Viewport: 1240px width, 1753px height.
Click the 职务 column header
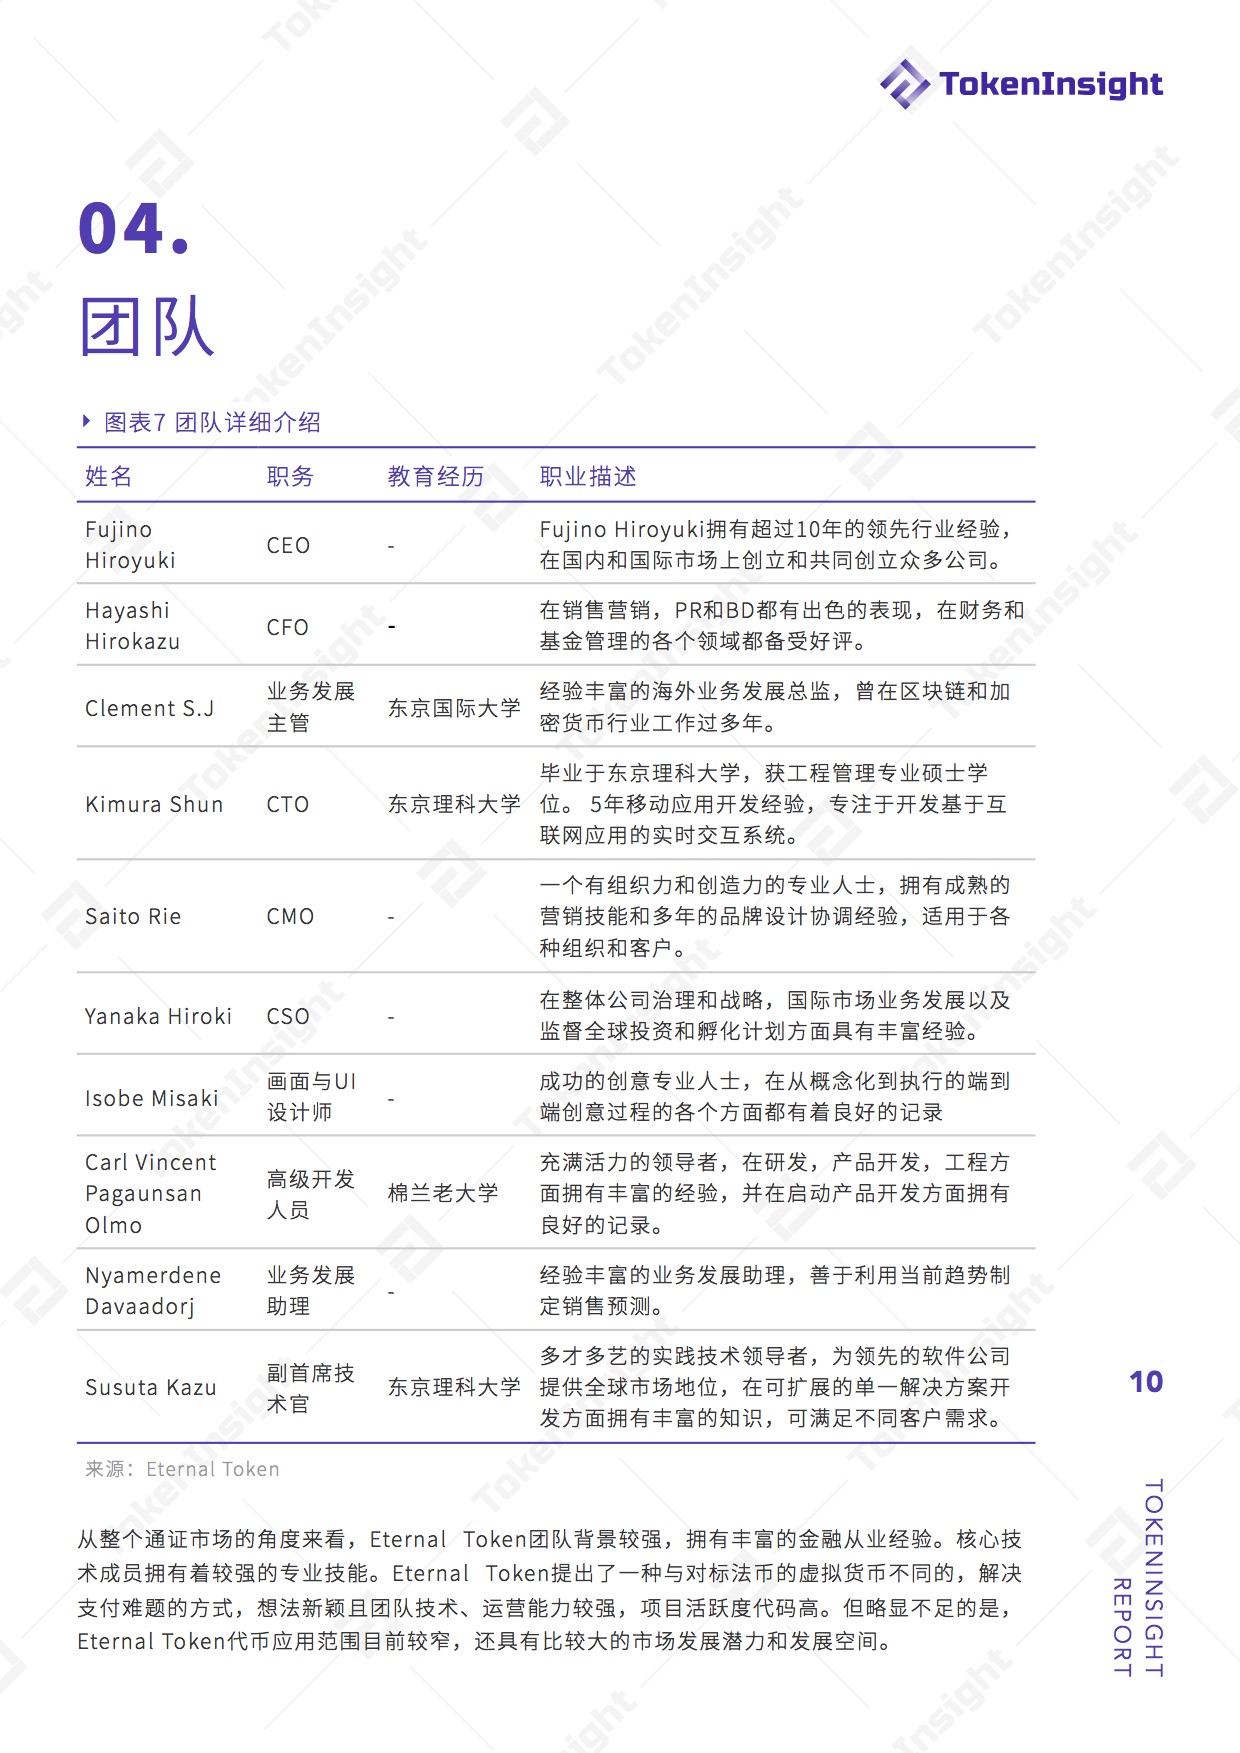290,476
